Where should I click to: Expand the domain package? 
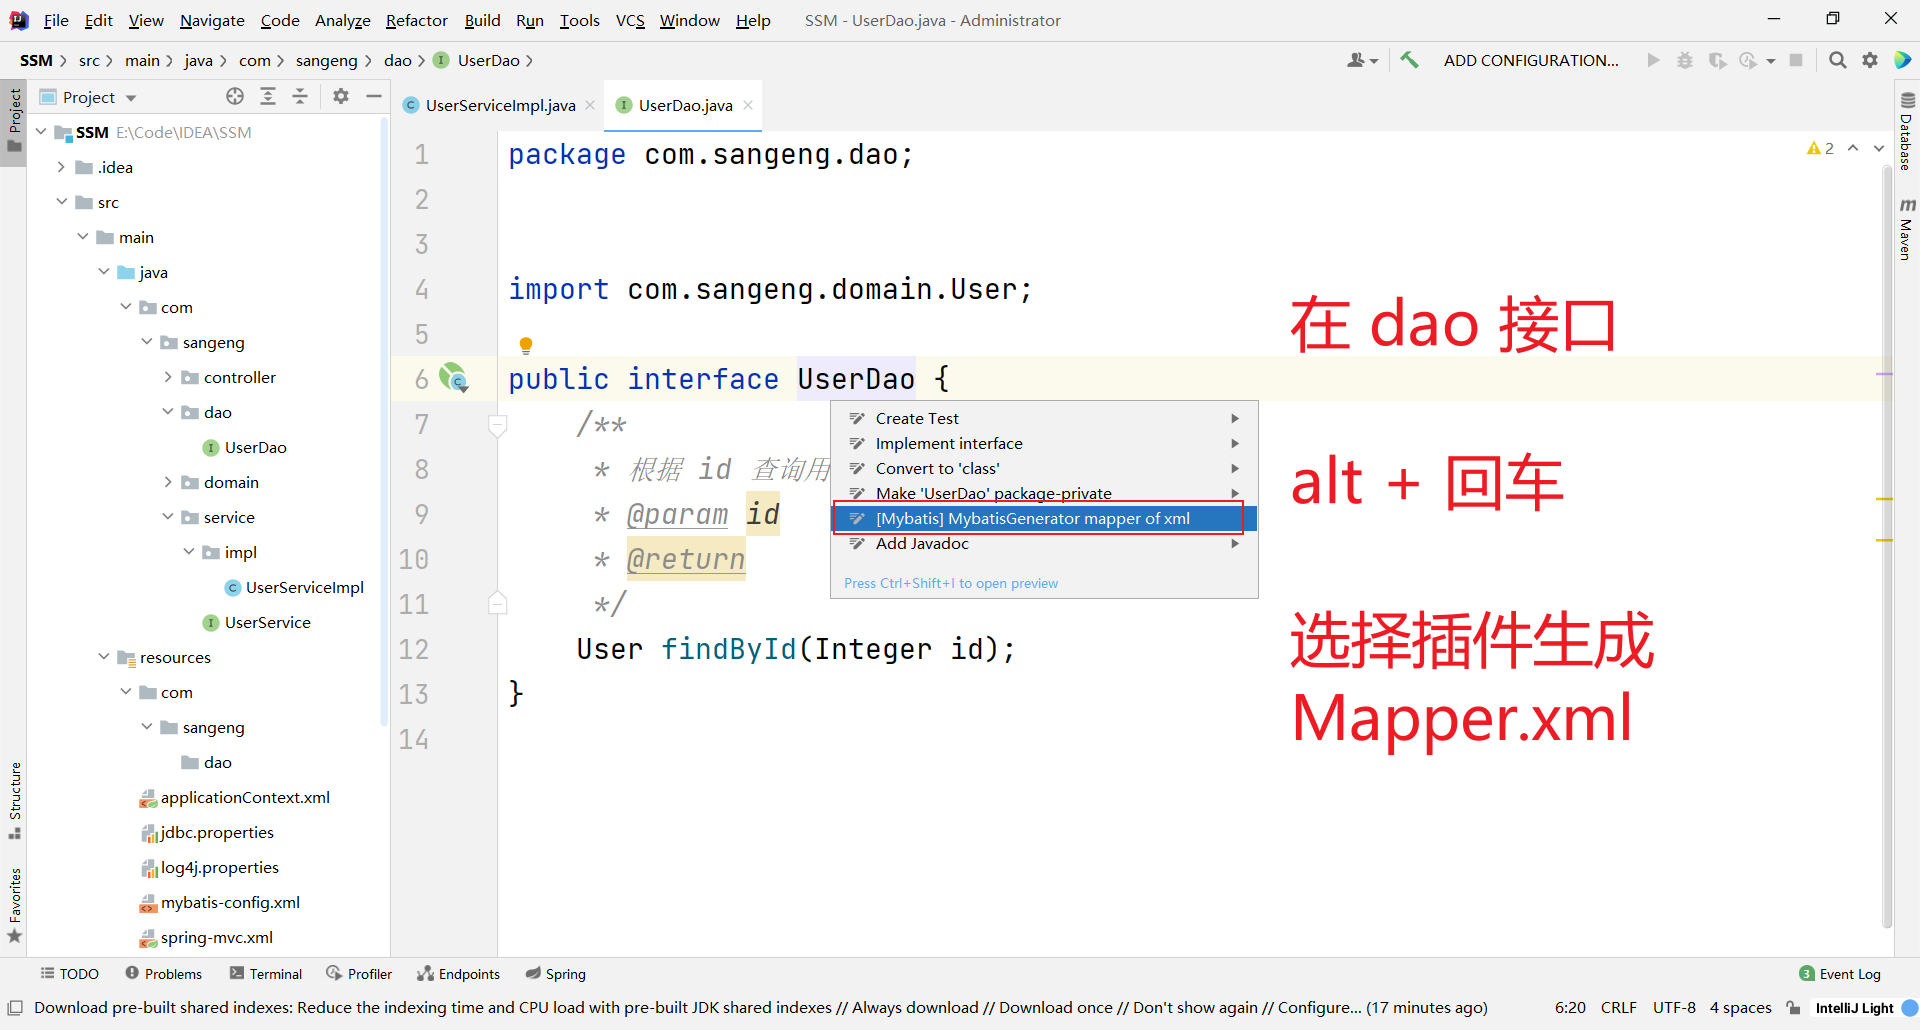[x=168, y=482]
